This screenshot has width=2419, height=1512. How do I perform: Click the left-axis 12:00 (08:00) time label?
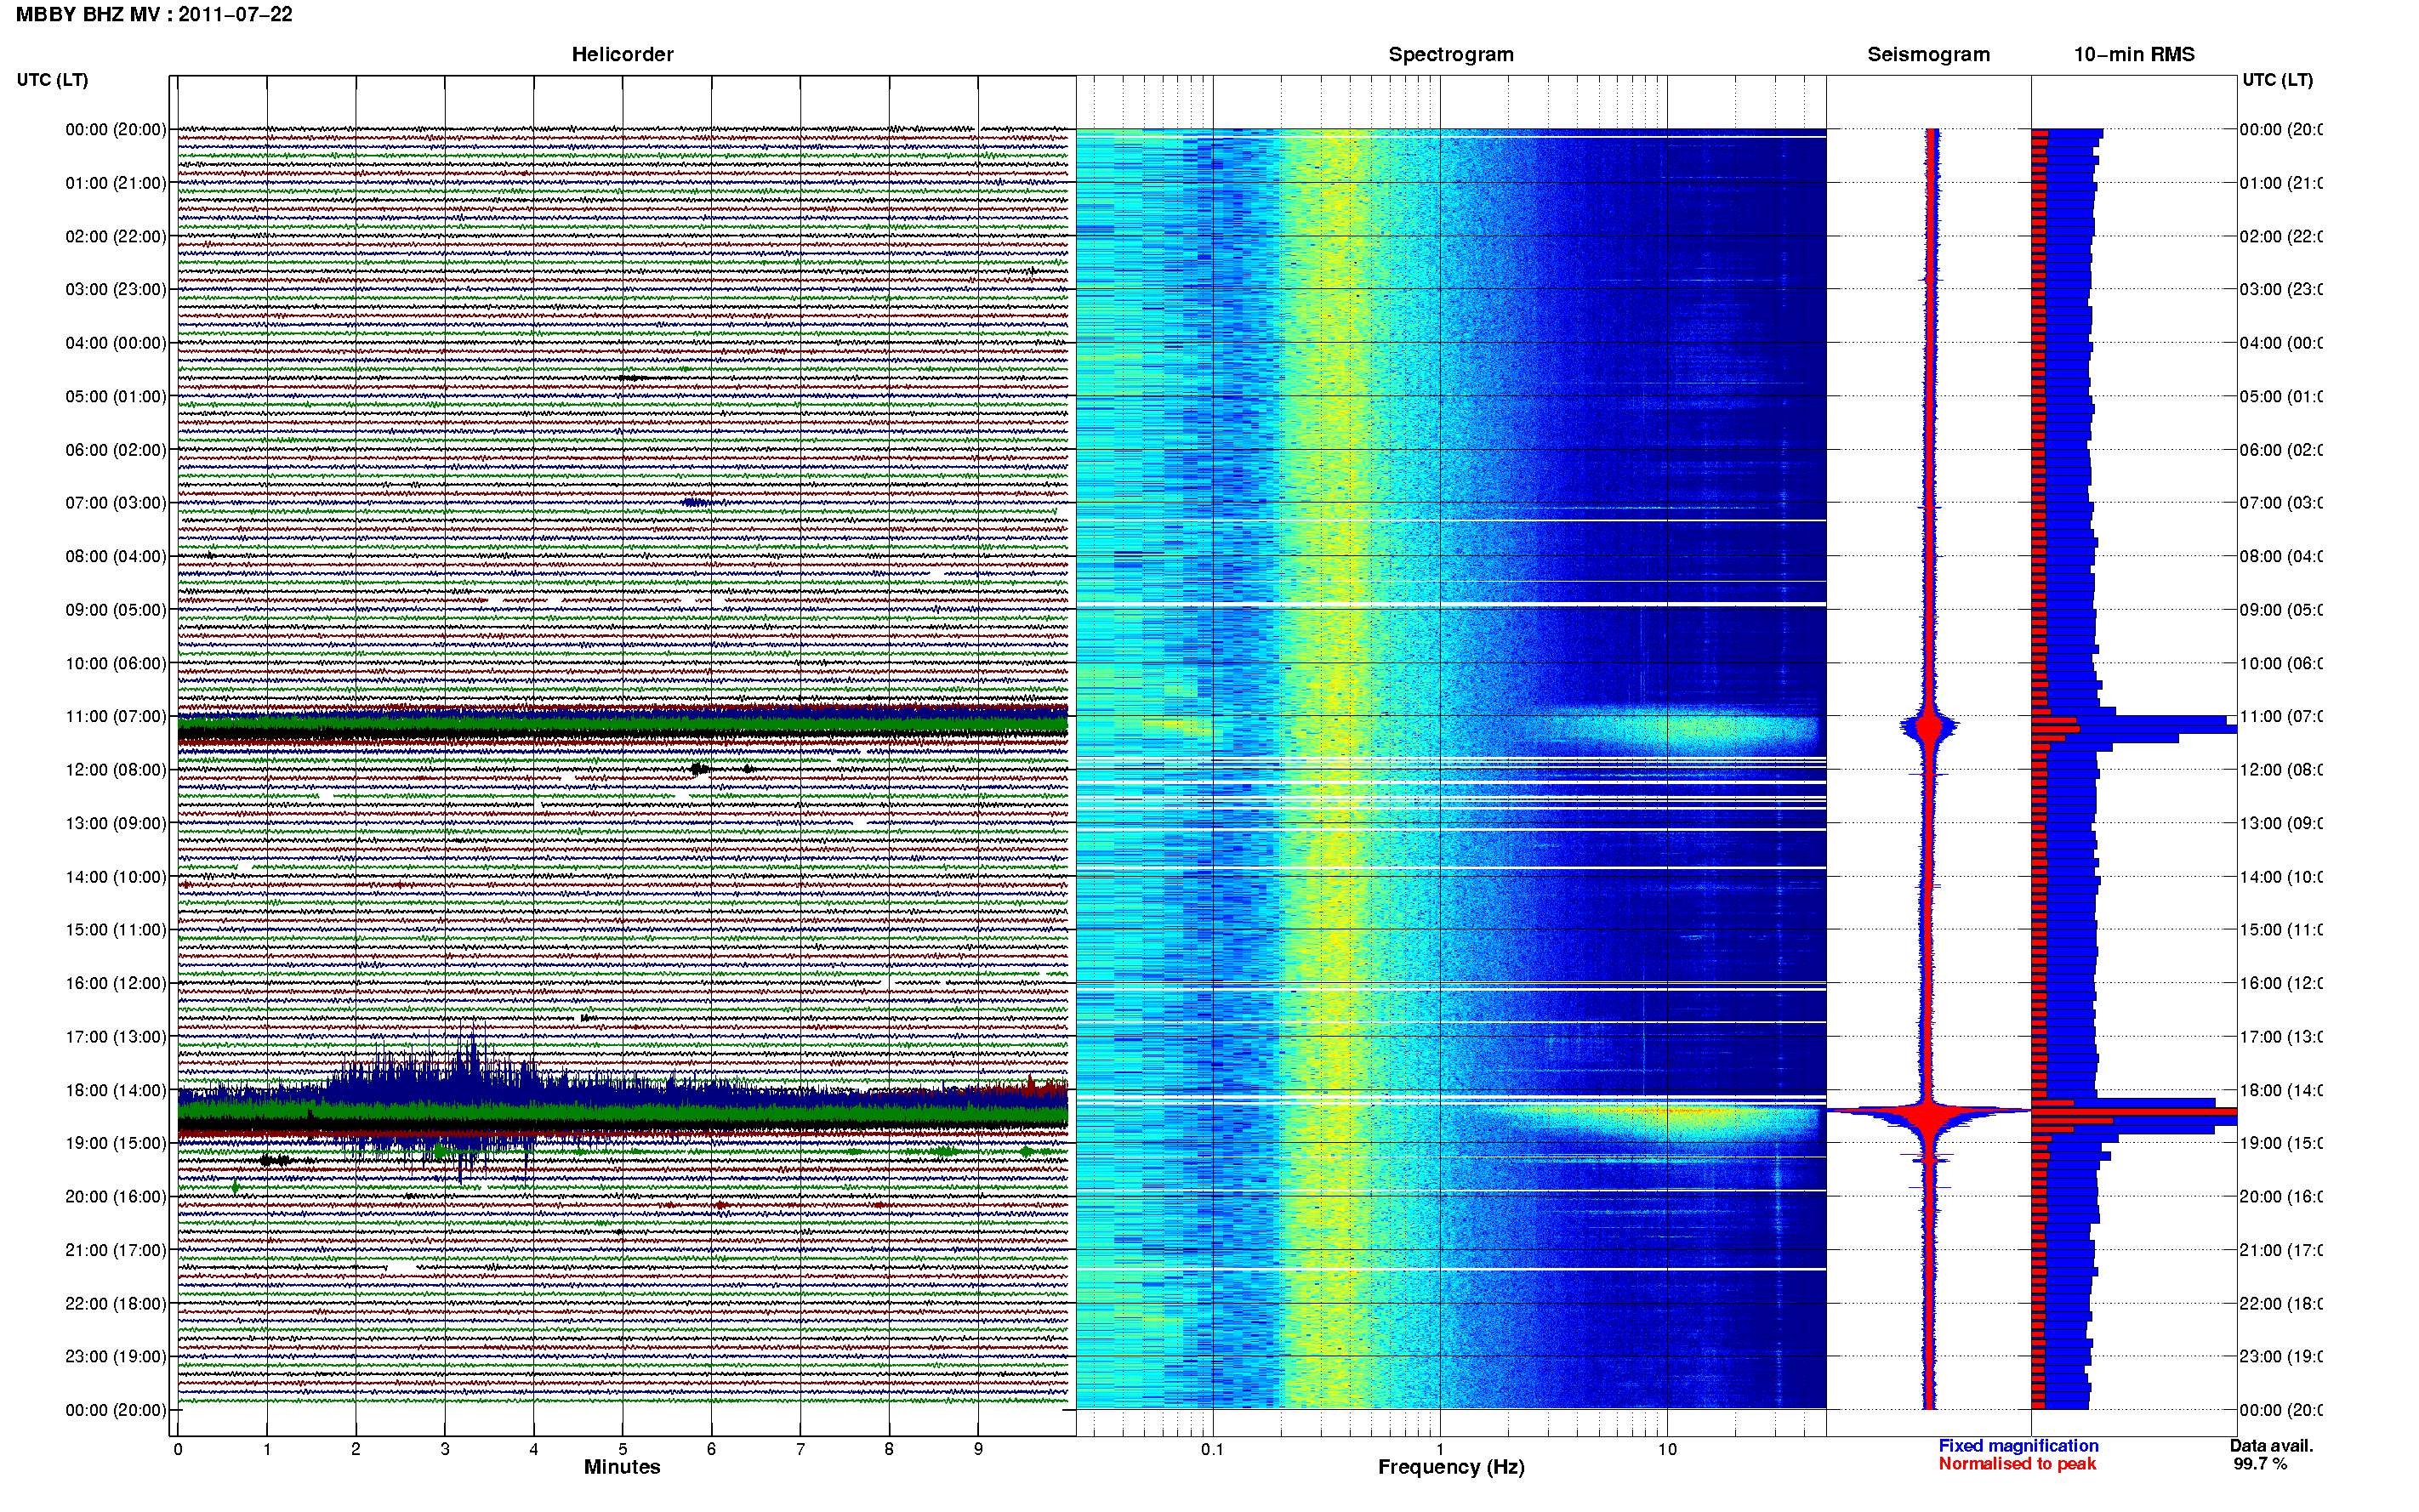point(116,770)
